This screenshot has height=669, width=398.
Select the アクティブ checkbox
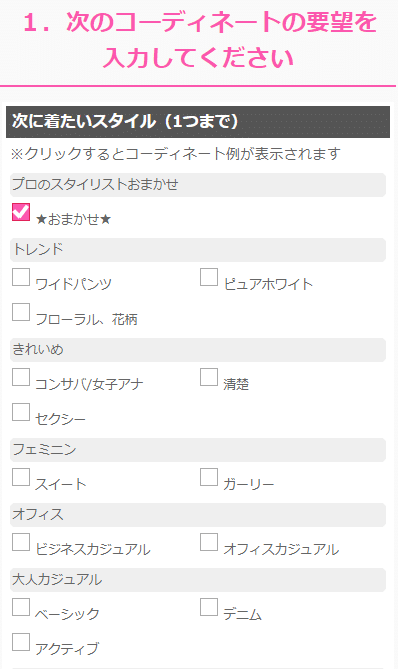(21, 642)
